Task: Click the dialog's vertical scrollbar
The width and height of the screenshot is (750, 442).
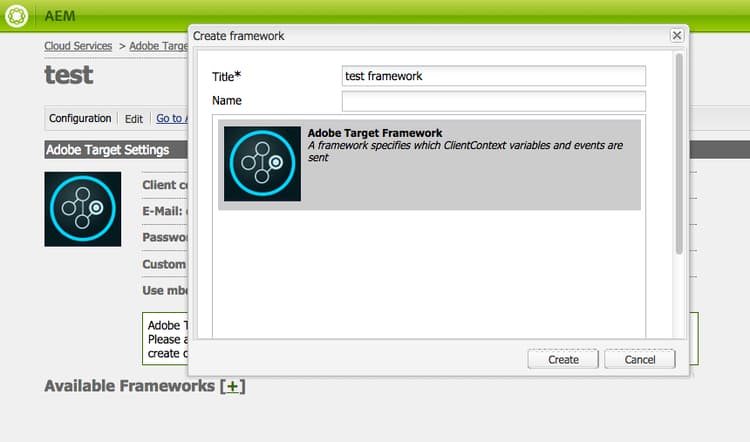Action: coord(679,153)
